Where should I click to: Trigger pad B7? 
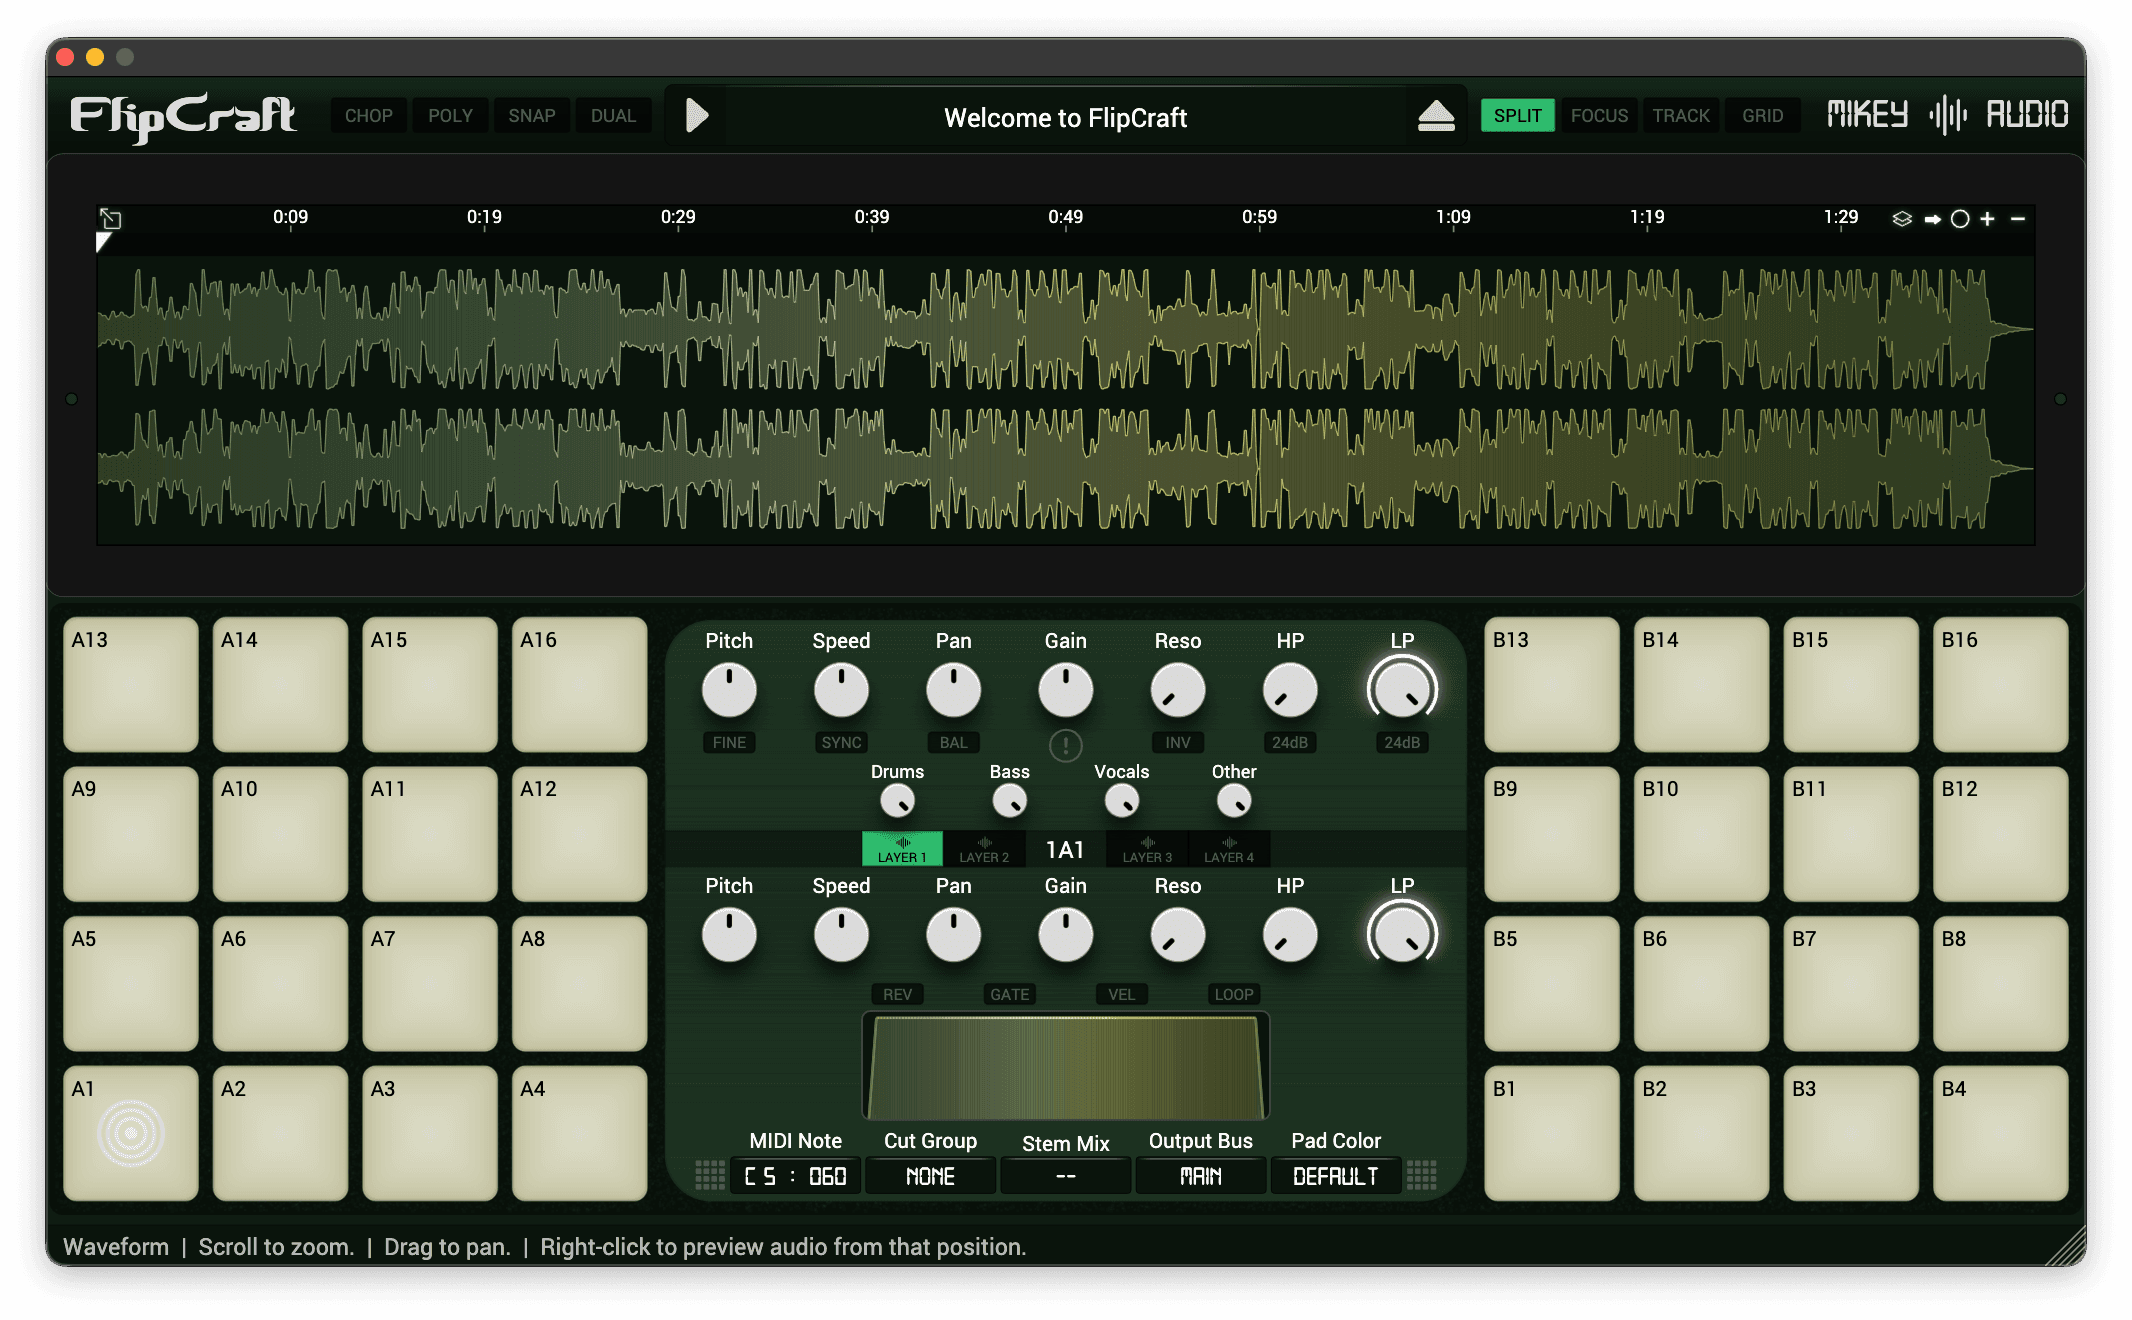(1850, 984)
